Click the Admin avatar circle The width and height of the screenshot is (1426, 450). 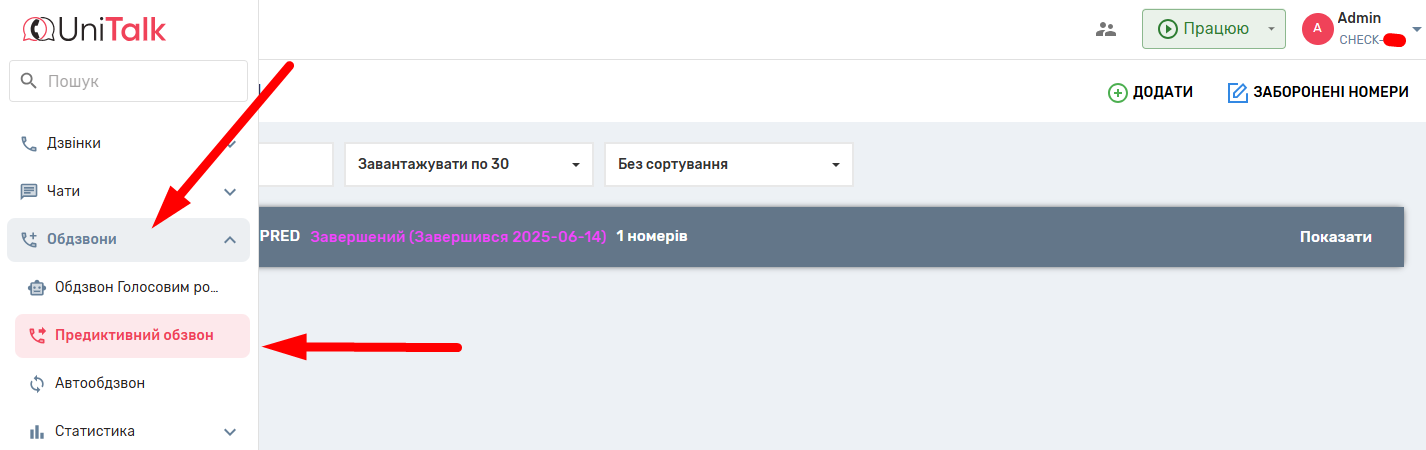[x=1317, y=29]
